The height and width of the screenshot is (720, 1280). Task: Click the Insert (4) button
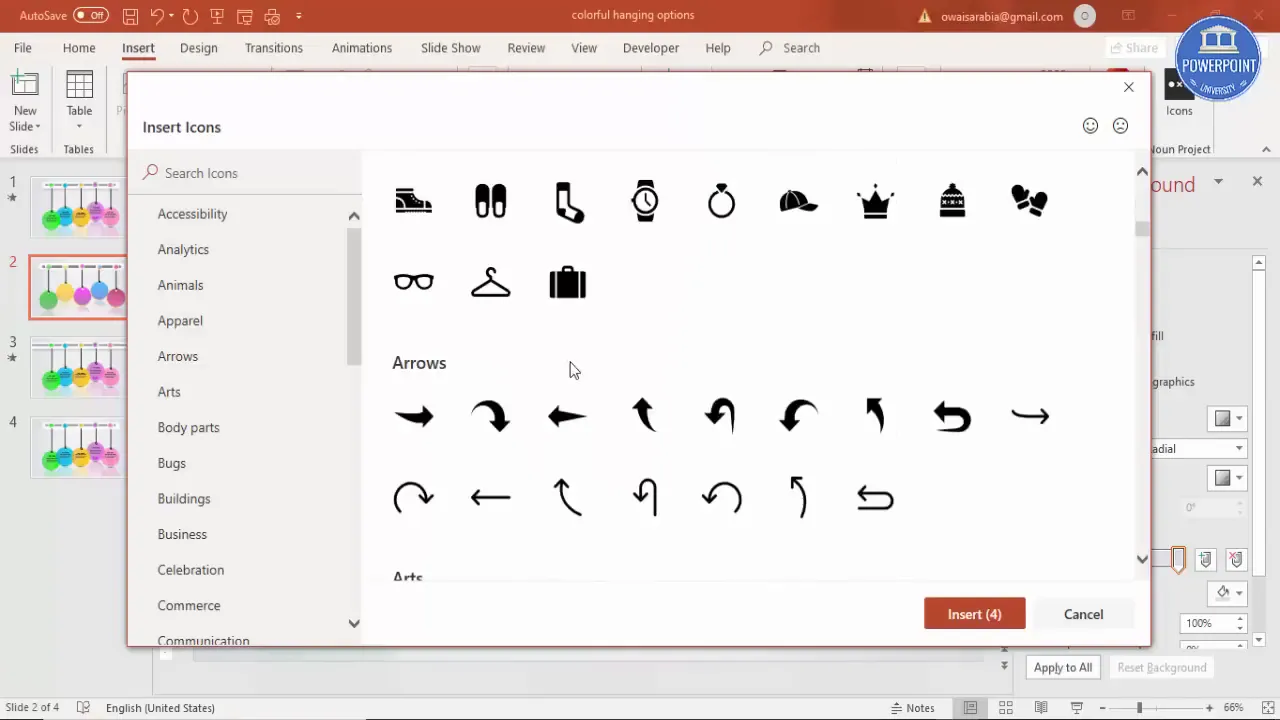point(974,614)
